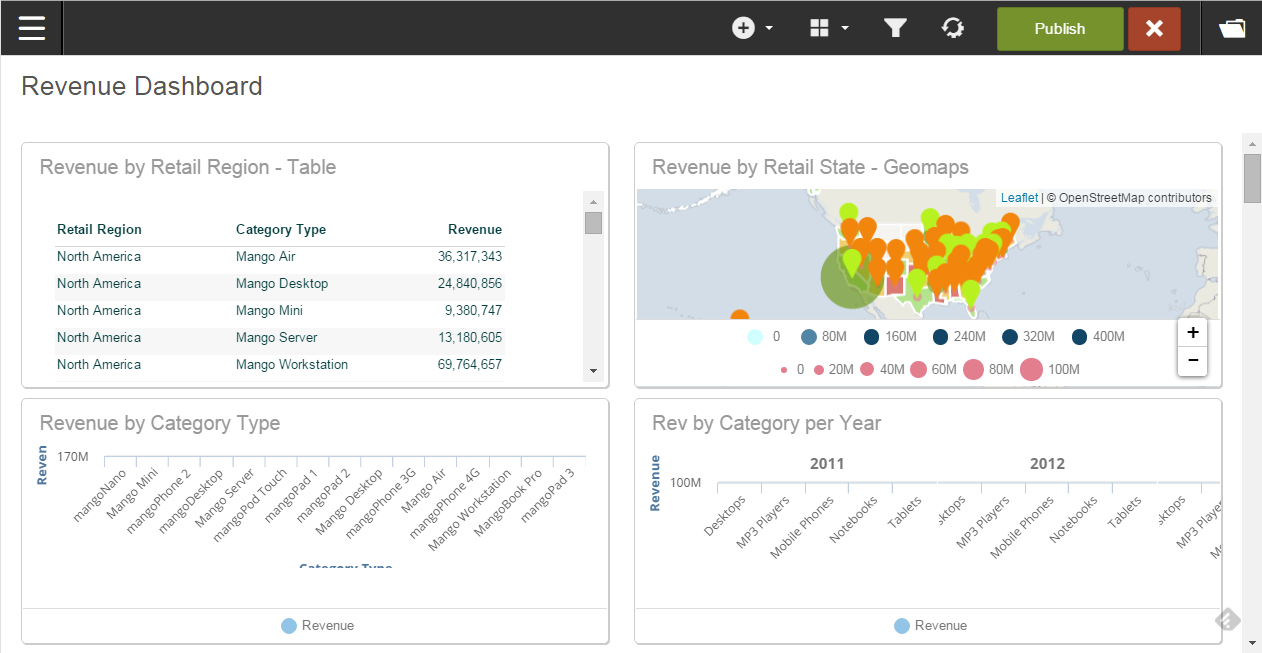The width and height of the screenshot is (1262, 653).
Task: Click the filter funnel icon
Action: click(895, 28)
